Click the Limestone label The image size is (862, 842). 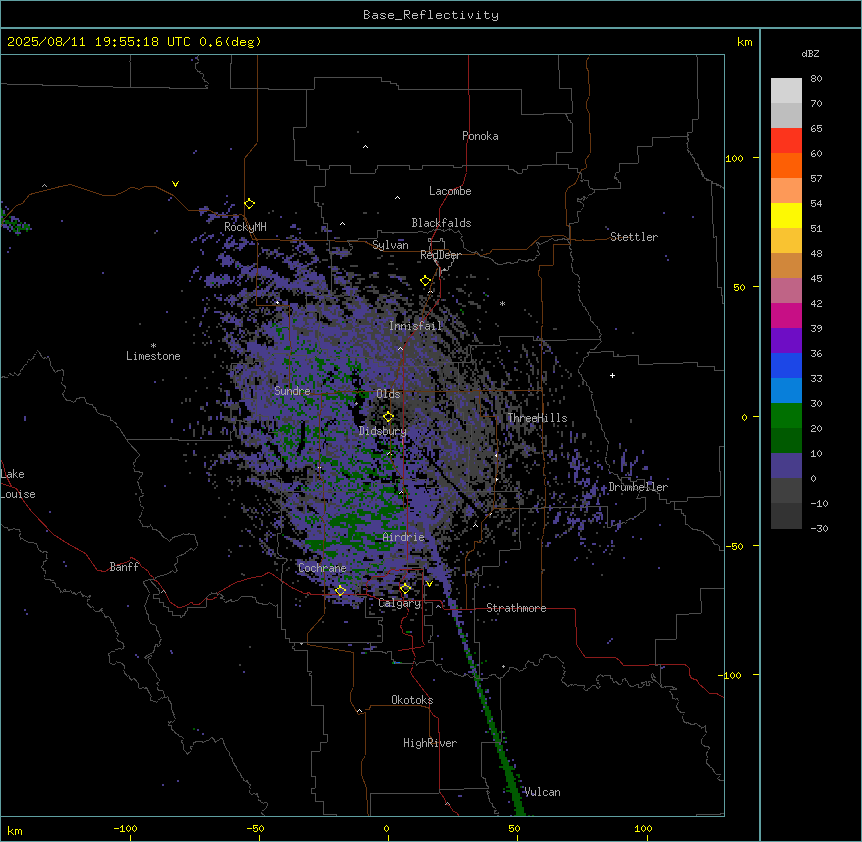(x=153, y=356)
